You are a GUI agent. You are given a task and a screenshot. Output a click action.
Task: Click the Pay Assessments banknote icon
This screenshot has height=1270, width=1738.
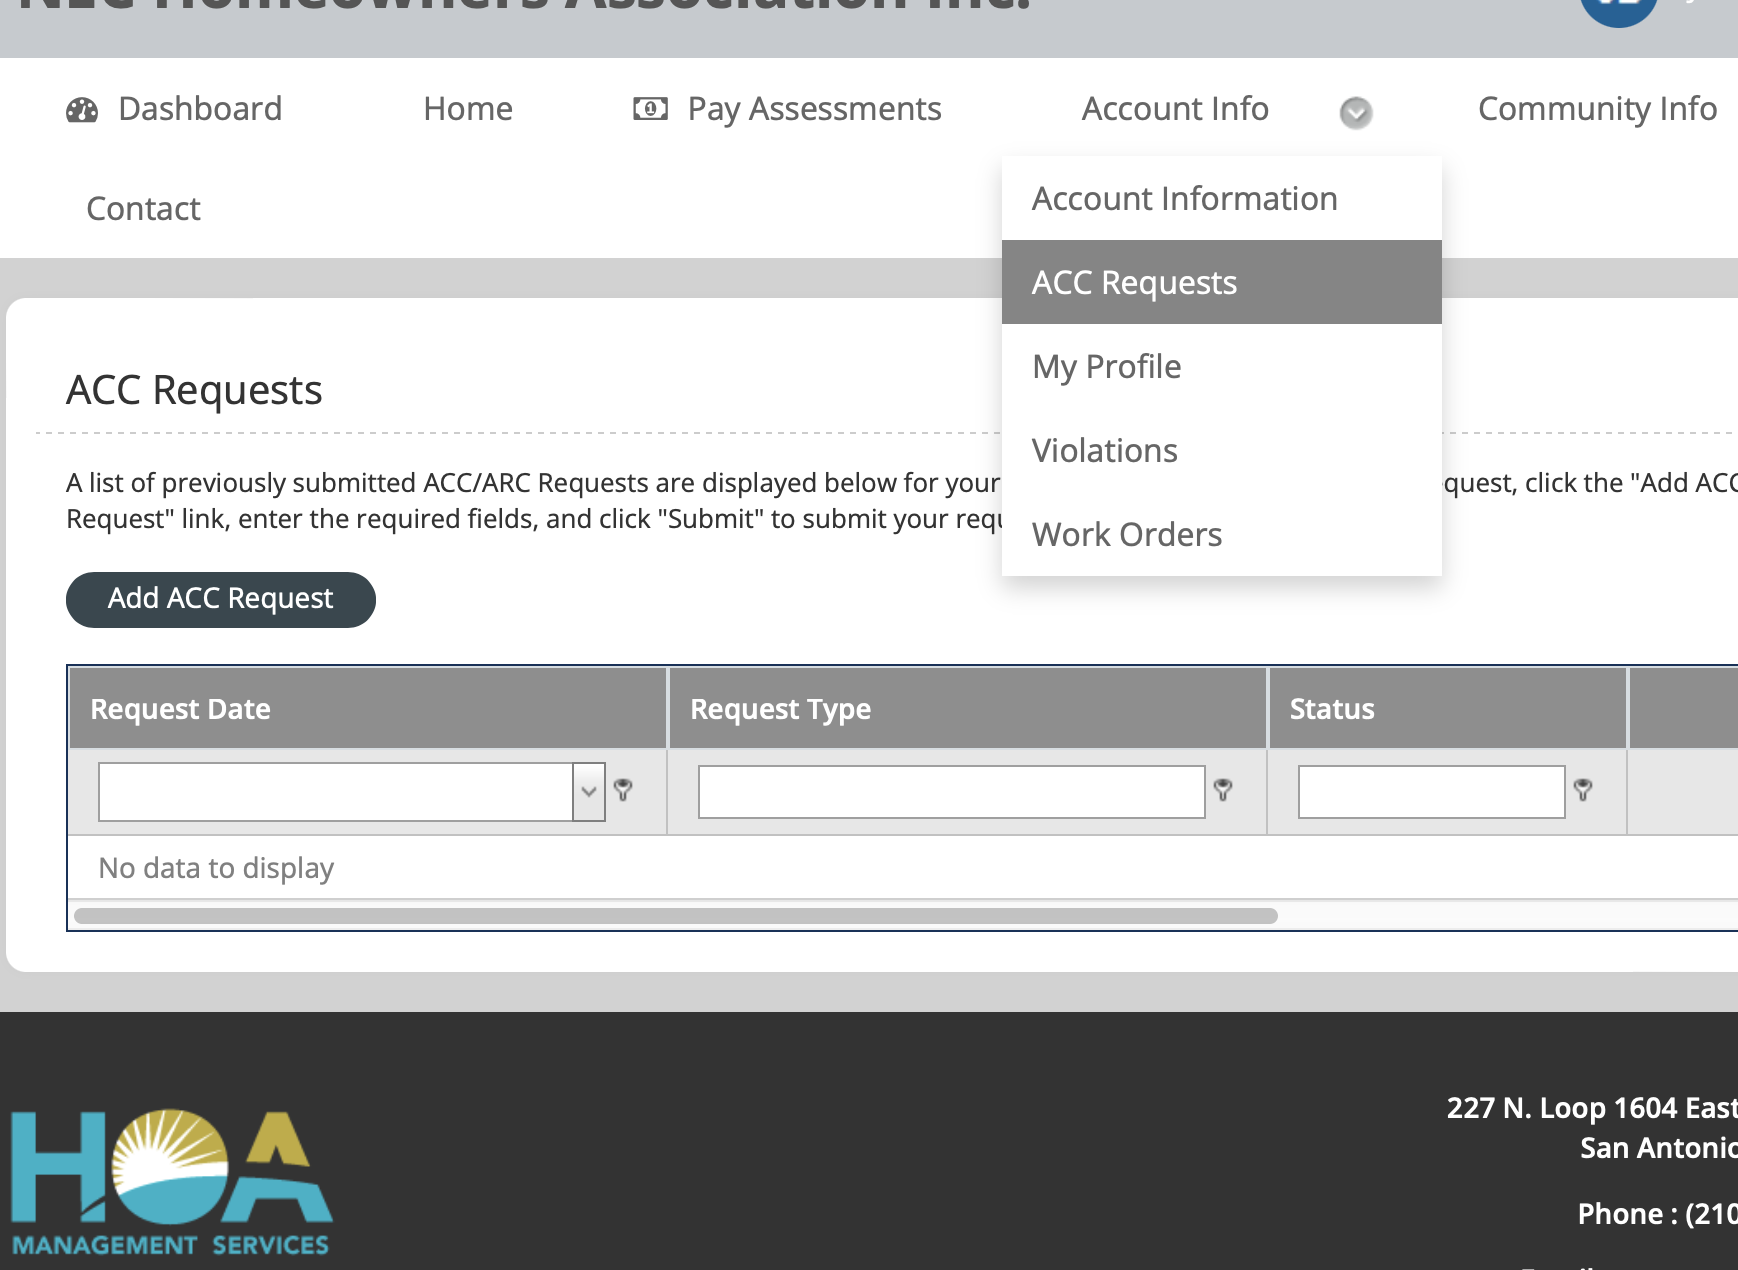click(650, 109)
